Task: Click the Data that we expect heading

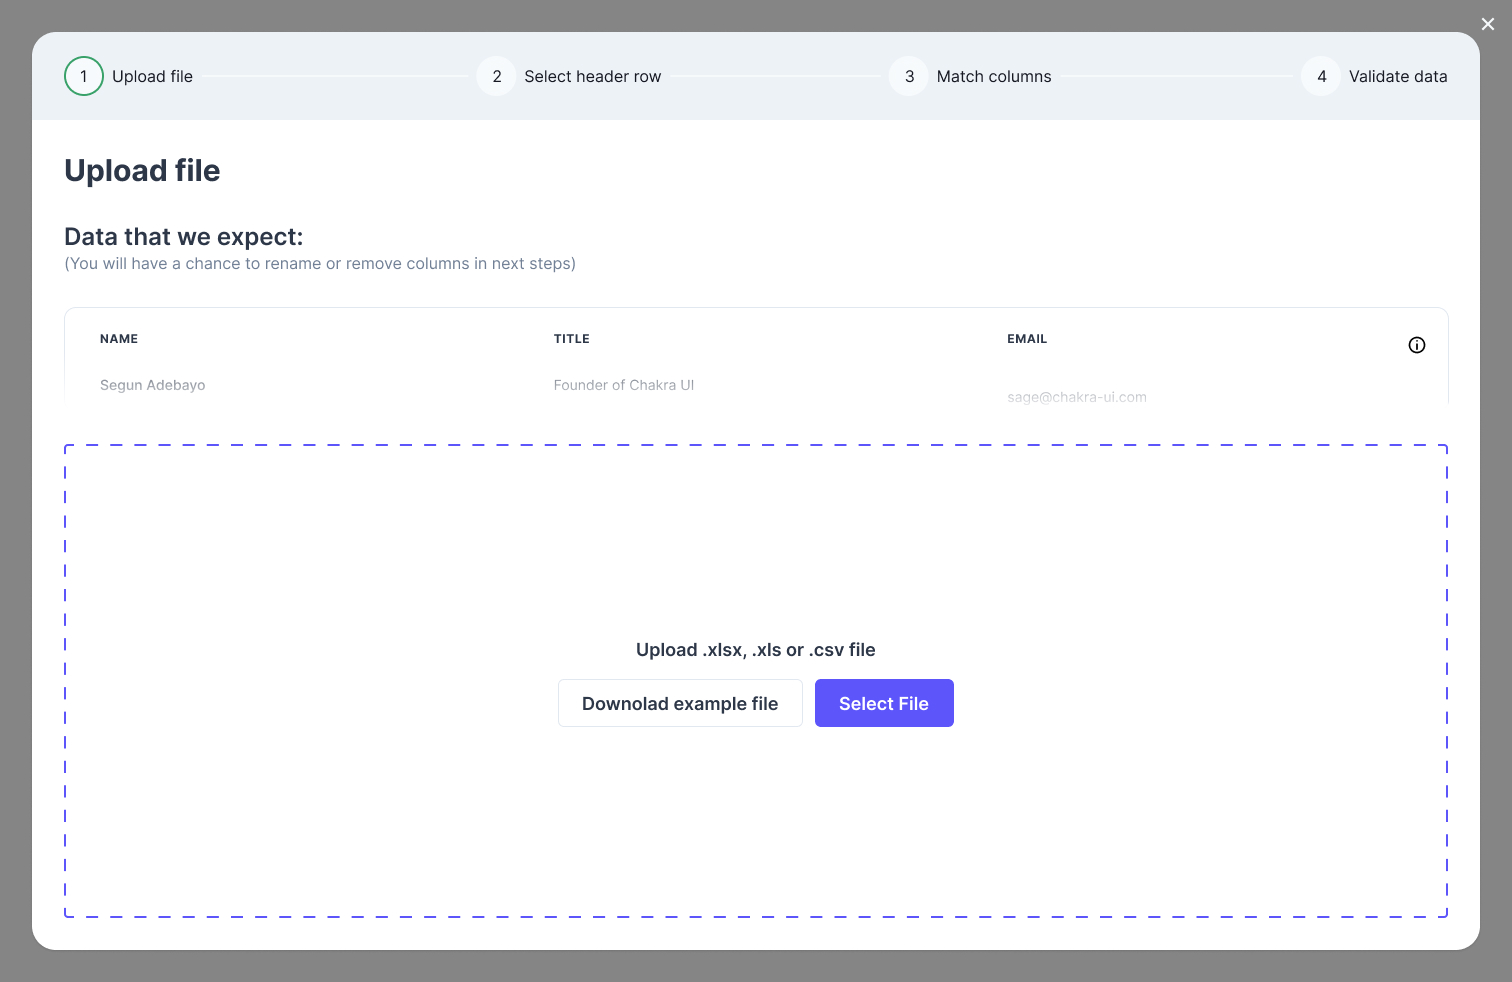Action: (184, 237)
